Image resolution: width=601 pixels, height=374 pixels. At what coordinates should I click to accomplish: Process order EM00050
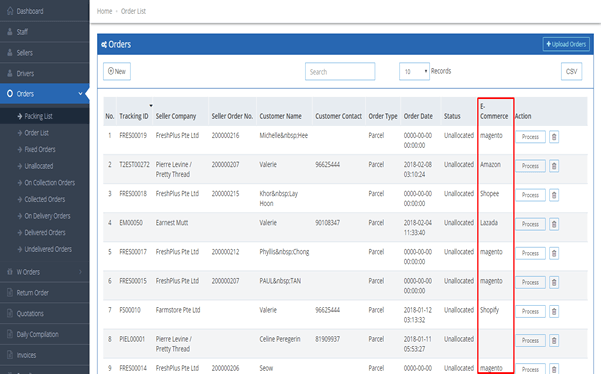(x=530, y=224)
